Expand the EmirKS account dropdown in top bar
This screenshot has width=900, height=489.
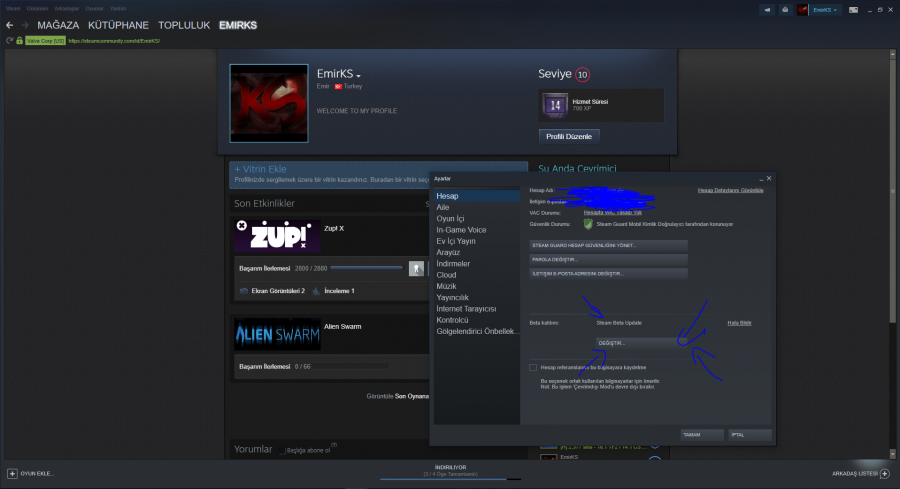click(825, 10)
